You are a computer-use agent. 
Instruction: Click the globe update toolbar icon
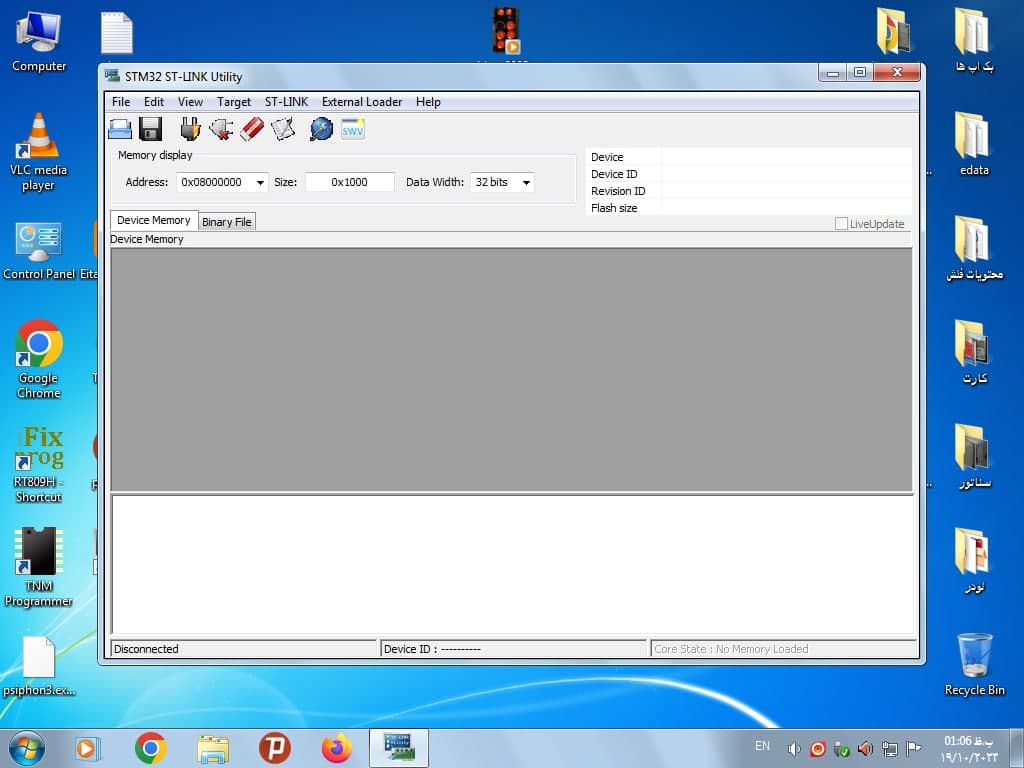tap(321, 129)
